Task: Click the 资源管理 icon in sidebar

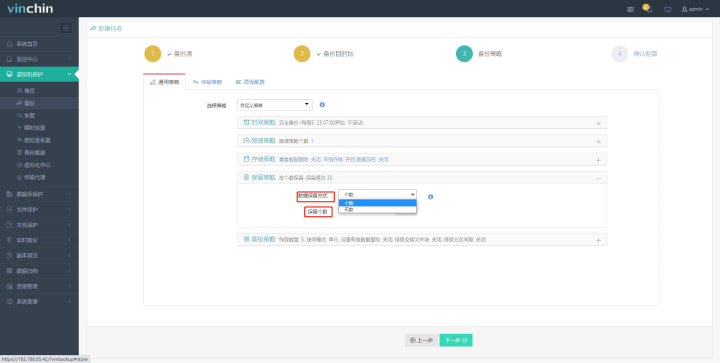Action: [x=10, y=286]
